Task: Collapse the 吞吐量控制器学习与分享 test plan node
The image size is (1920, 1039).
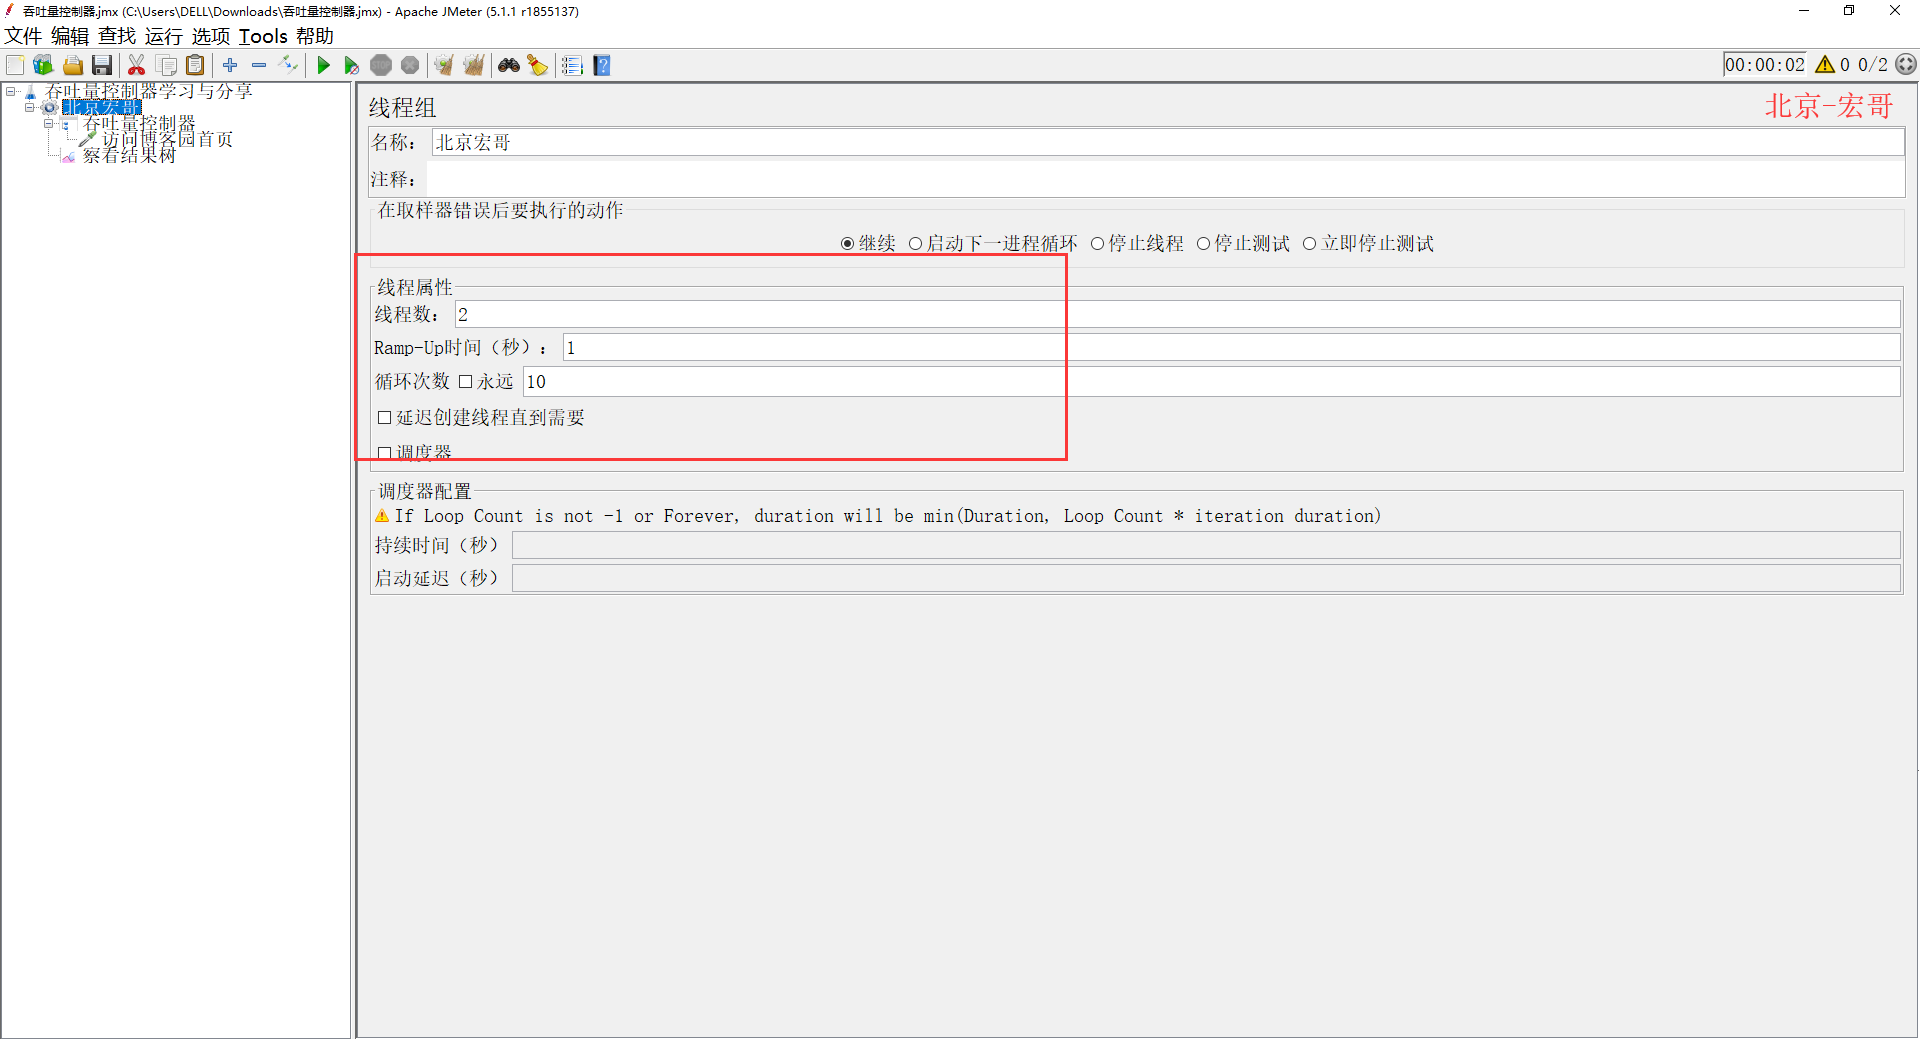Action: point(11,91)
